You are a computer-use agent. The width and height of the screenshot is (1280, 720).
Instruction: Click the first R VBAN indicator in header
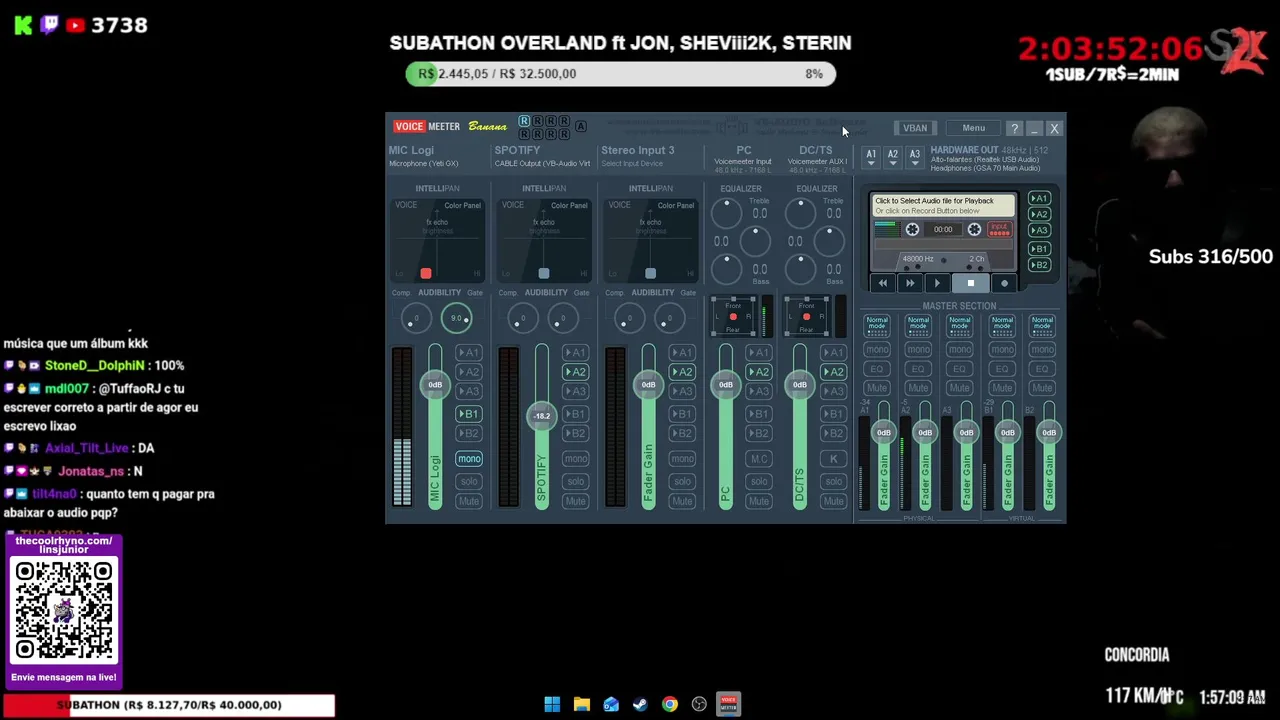pyautogui.click(x=524, y=121)
